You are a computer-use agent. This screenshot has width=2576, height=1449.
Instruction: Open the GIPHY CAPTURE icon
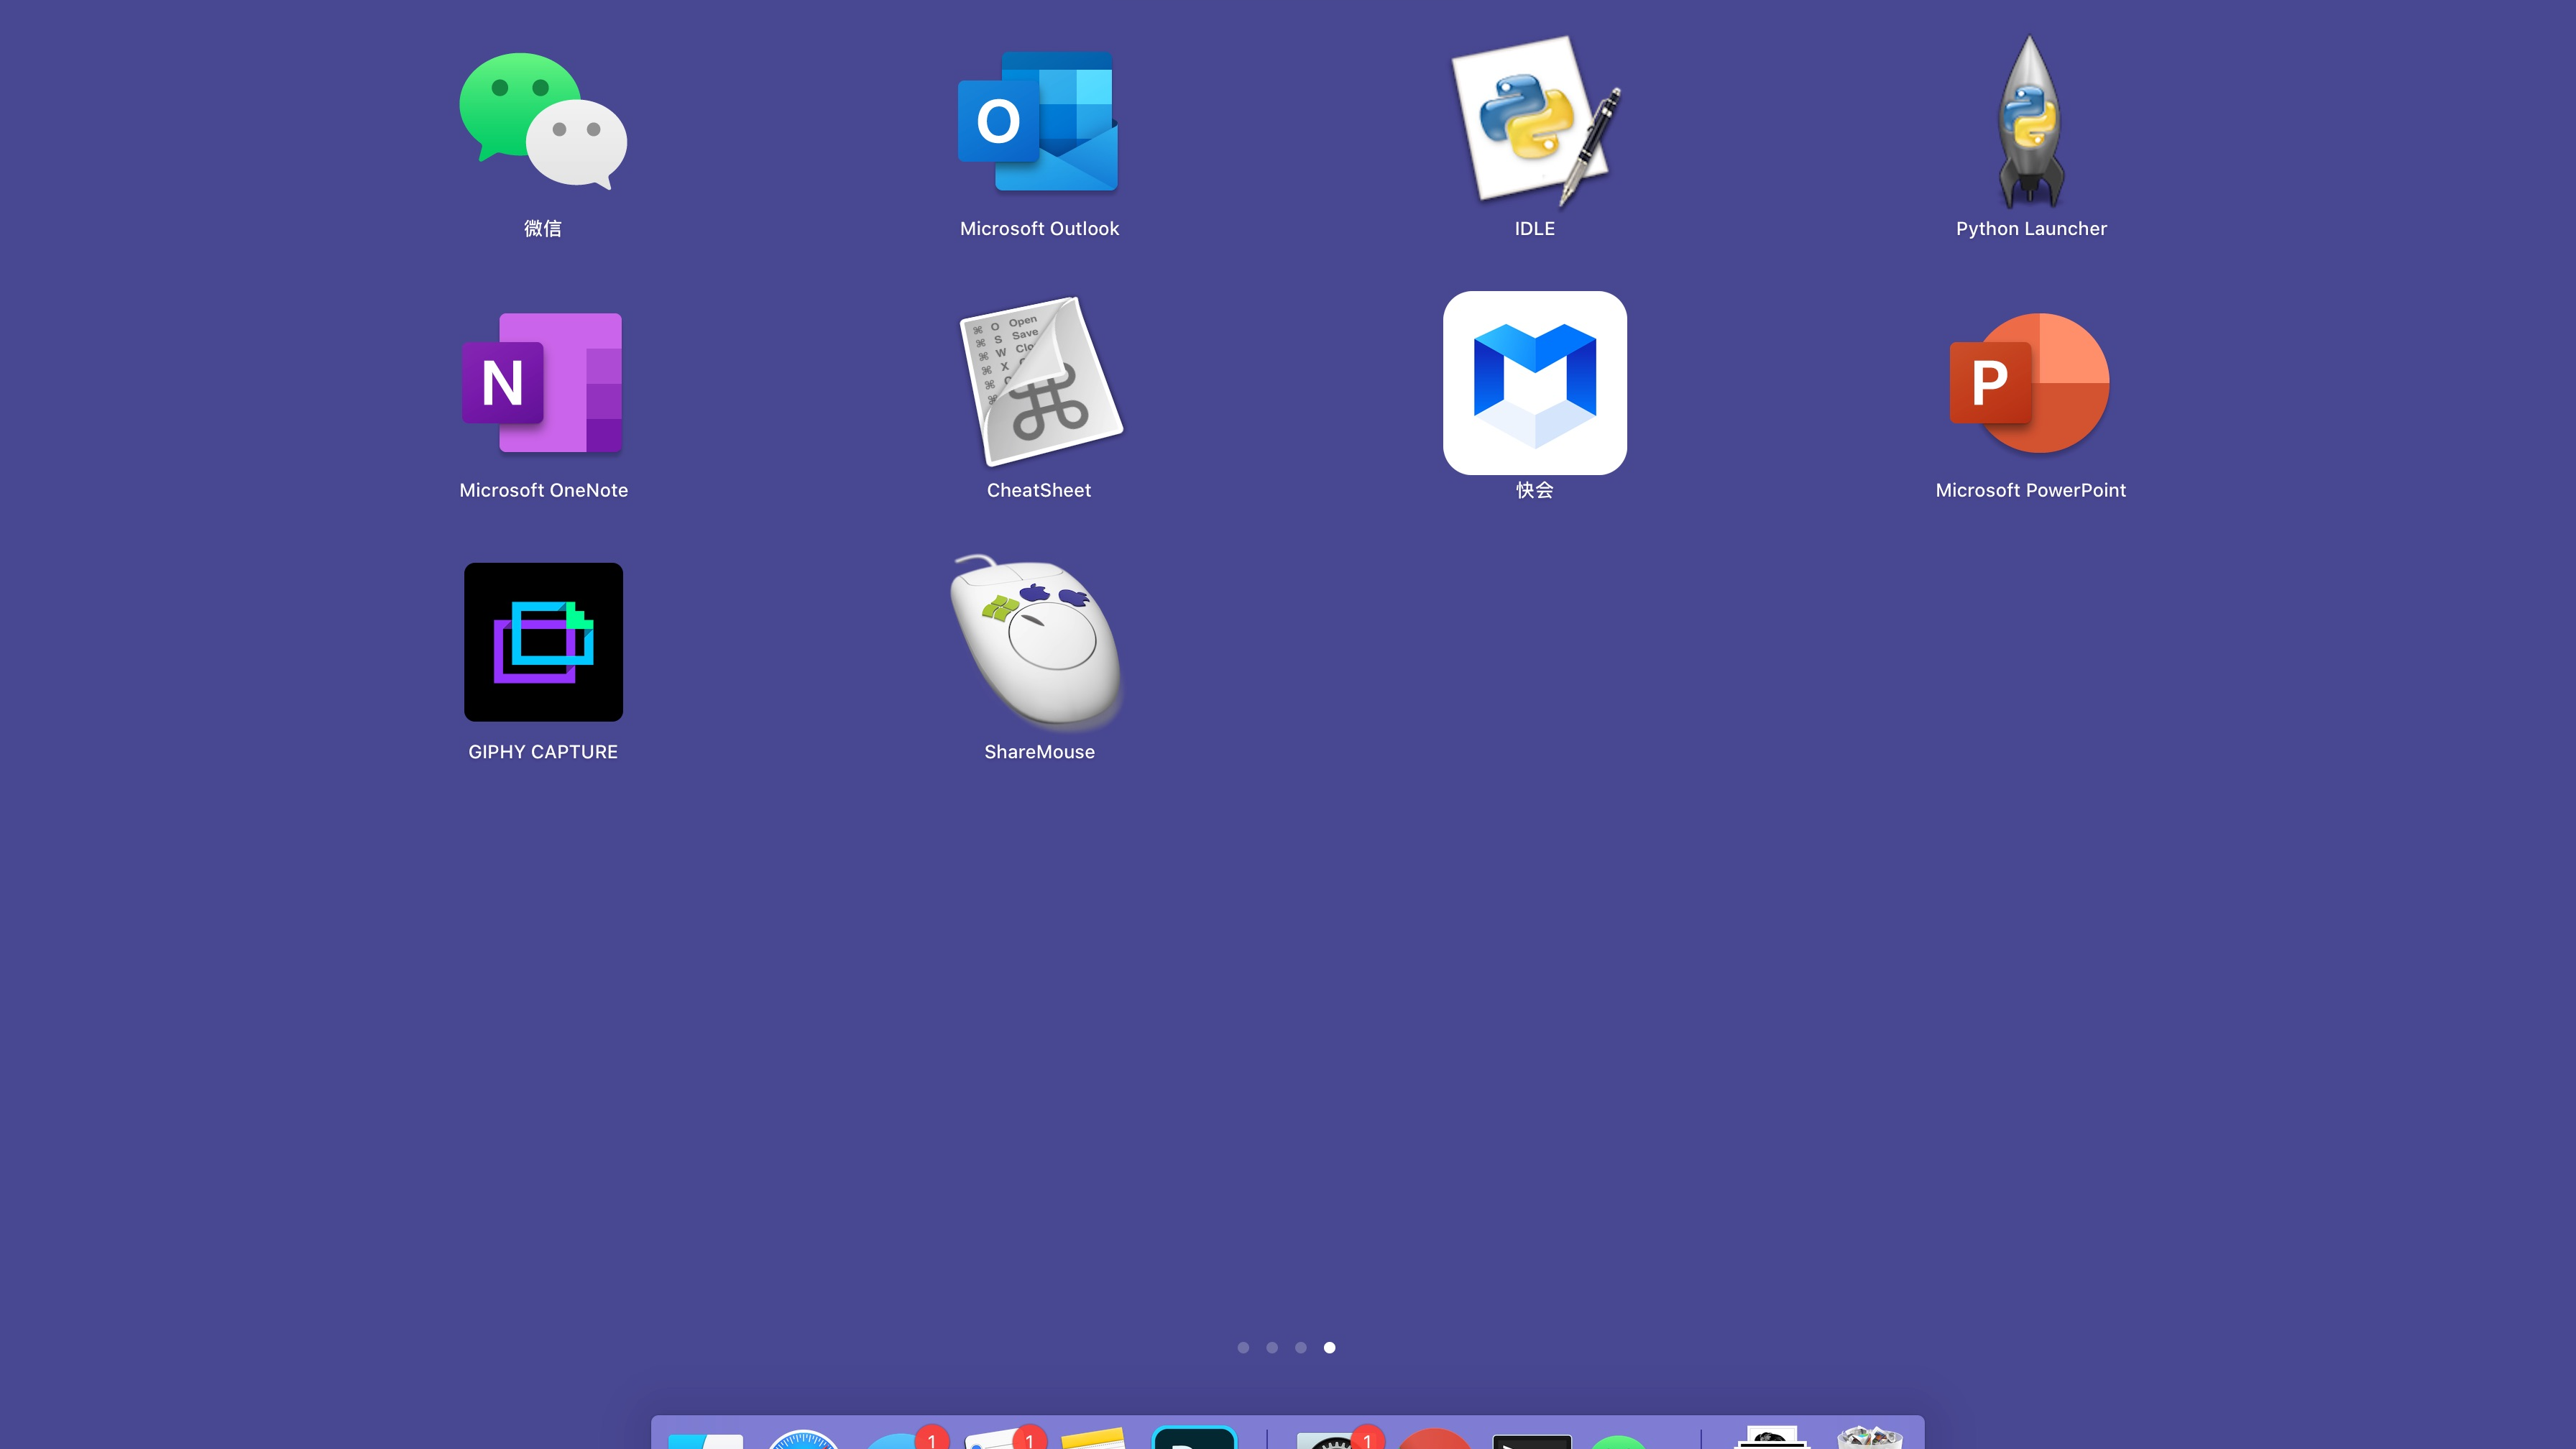543,642
